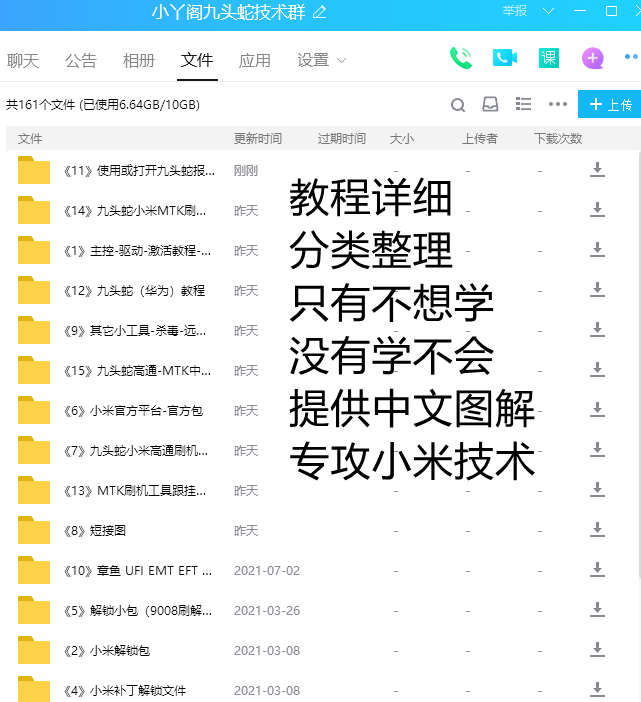
Task: Edit the group name with the pencil icon
Action: 320,12
